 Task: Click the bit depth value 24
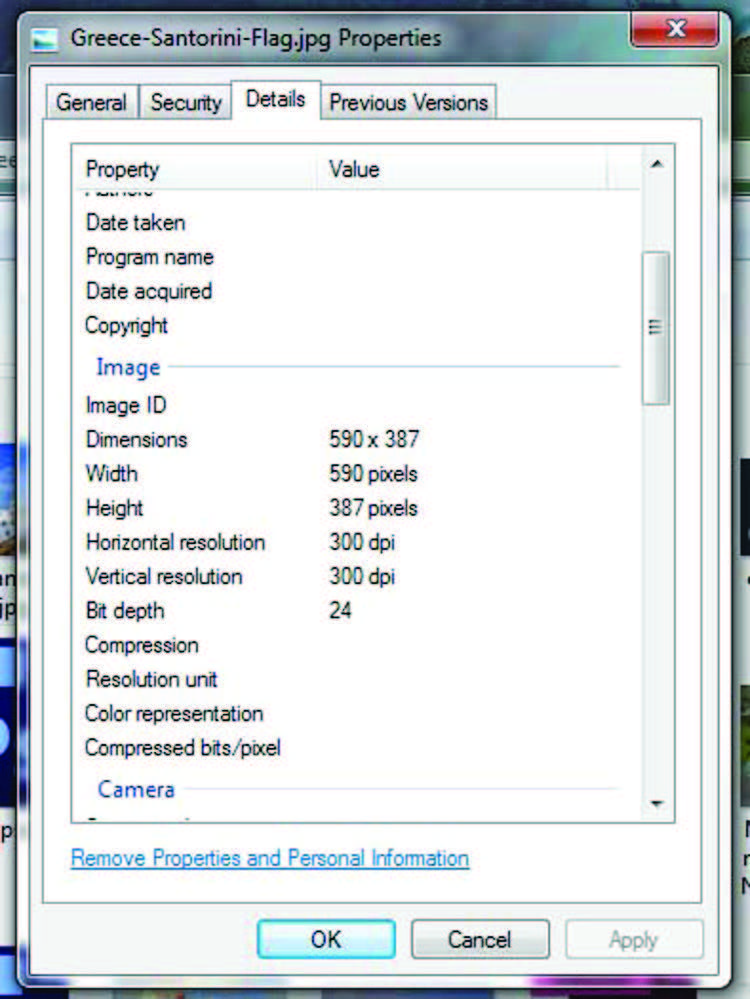coord(340,611)
